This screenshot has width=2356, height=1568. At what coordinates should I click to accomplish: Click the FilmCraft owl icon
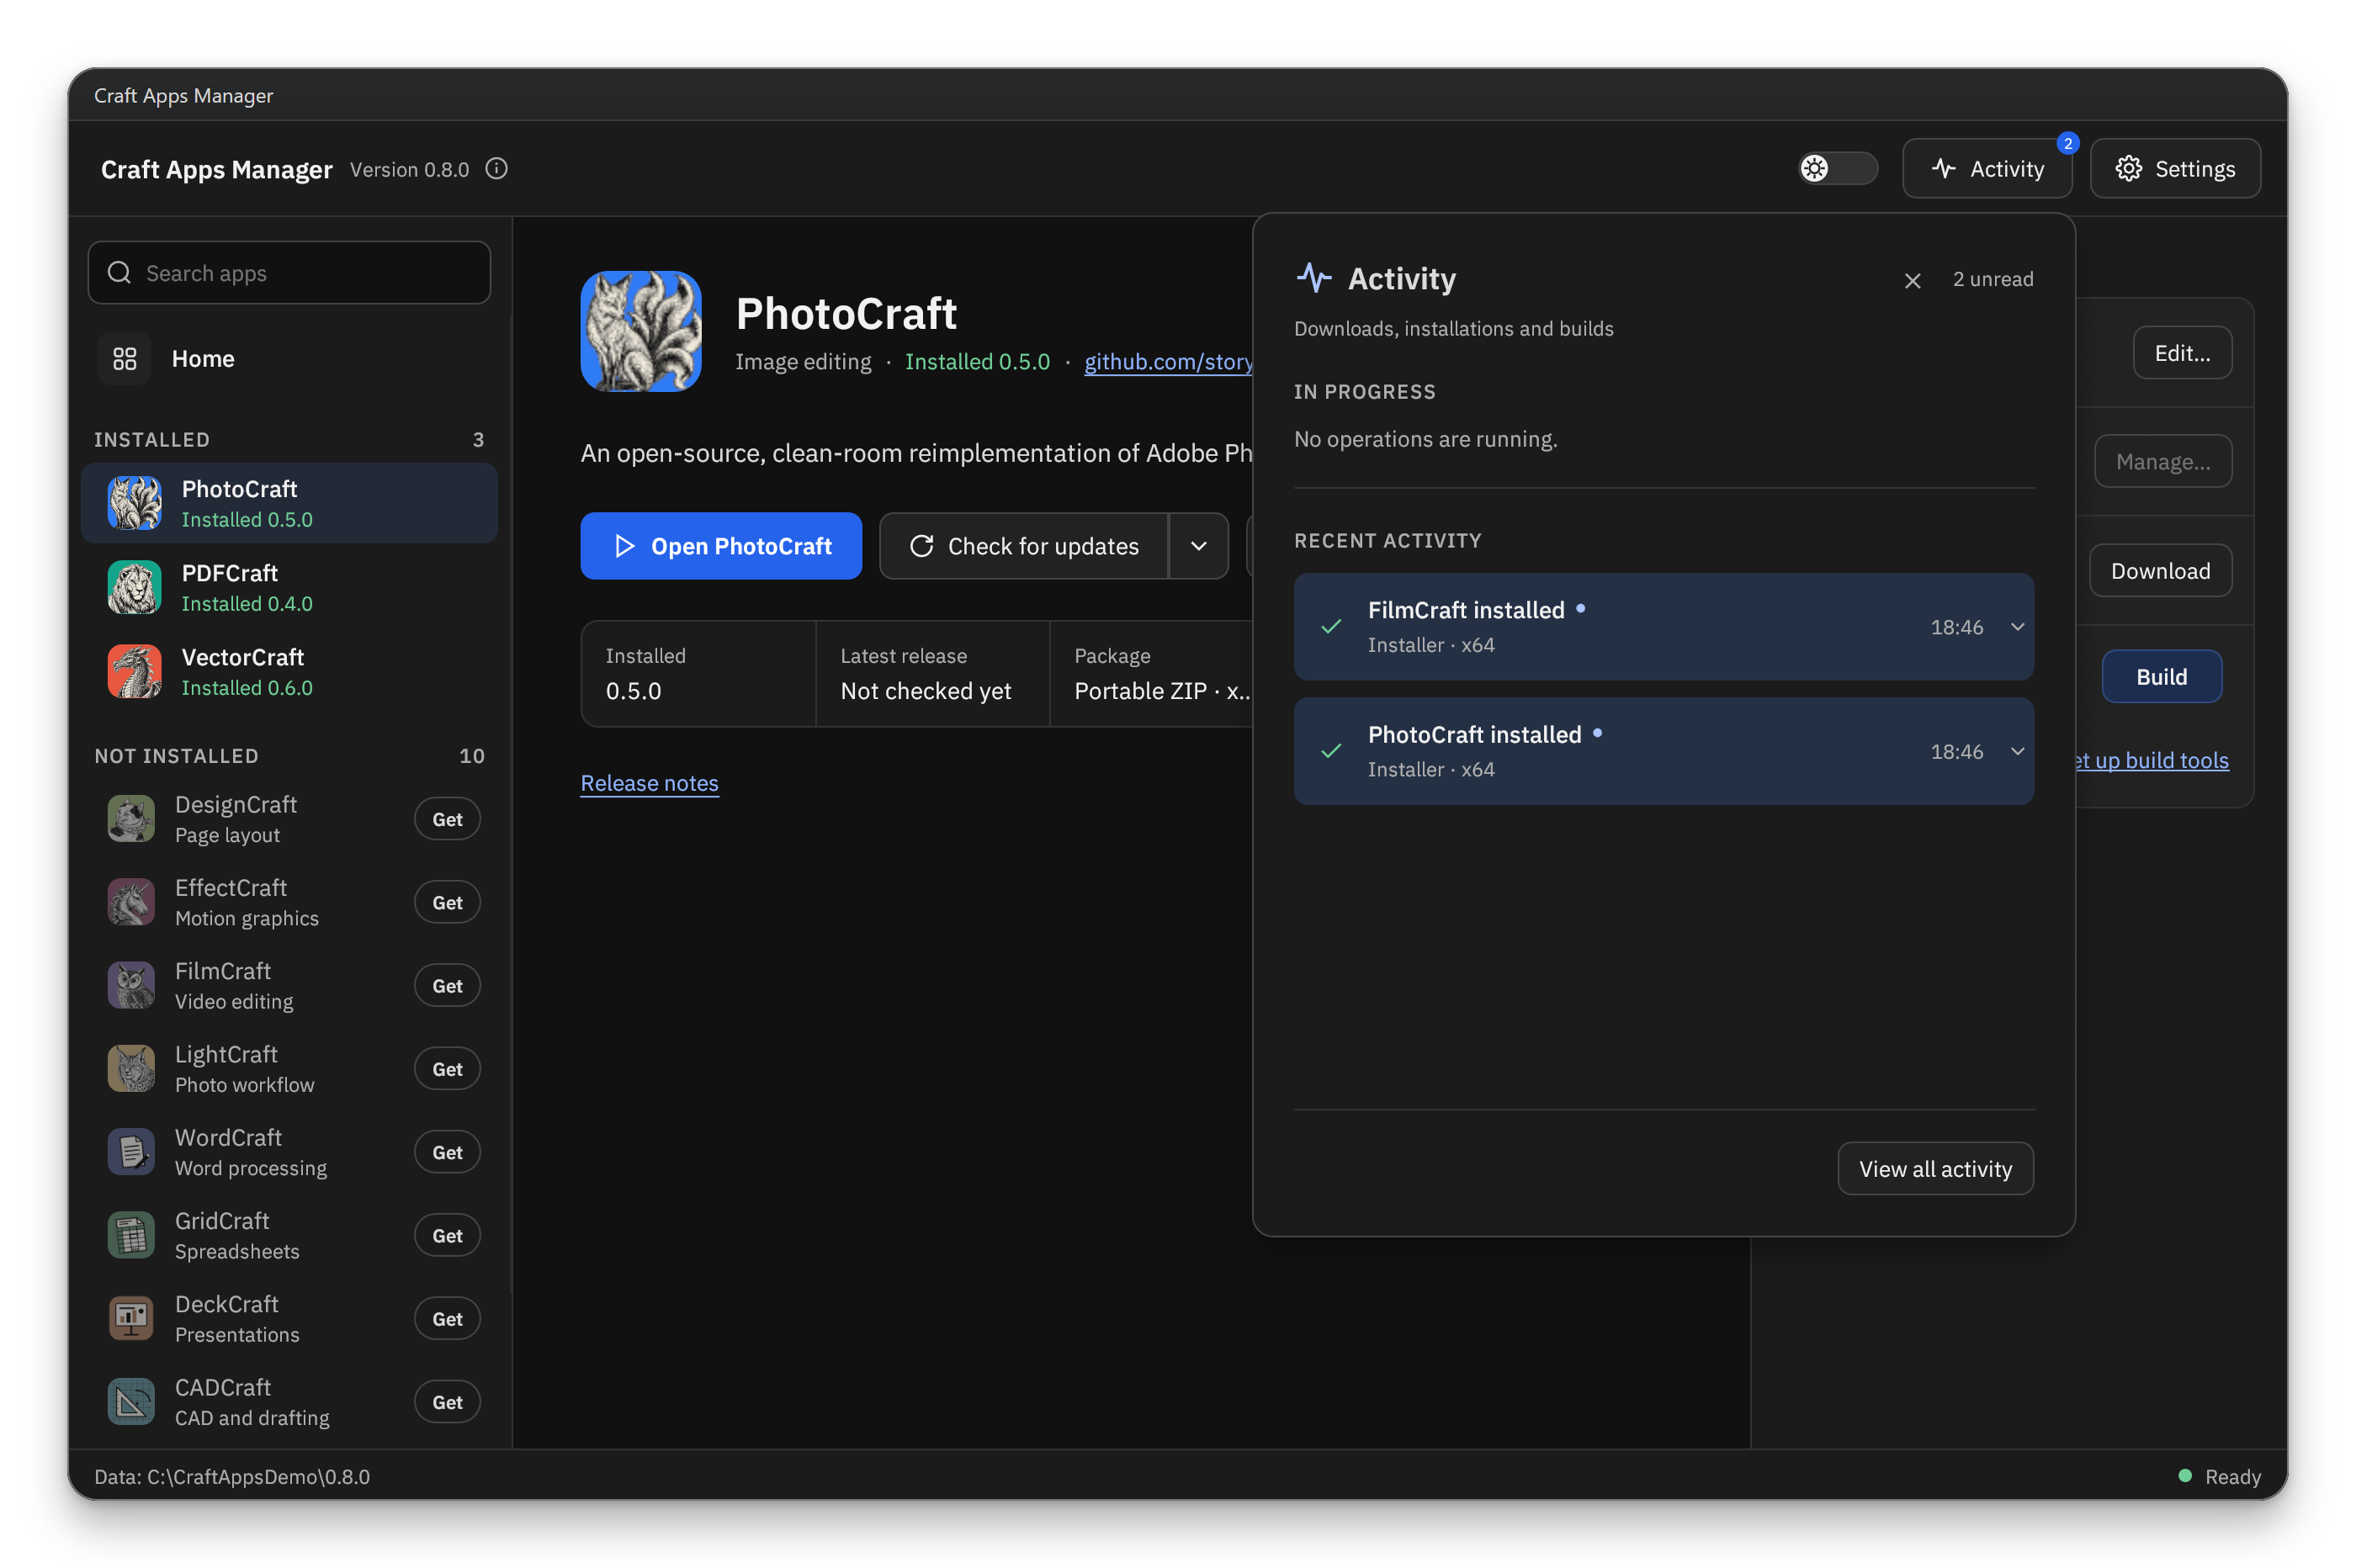[x=131, y=985]
